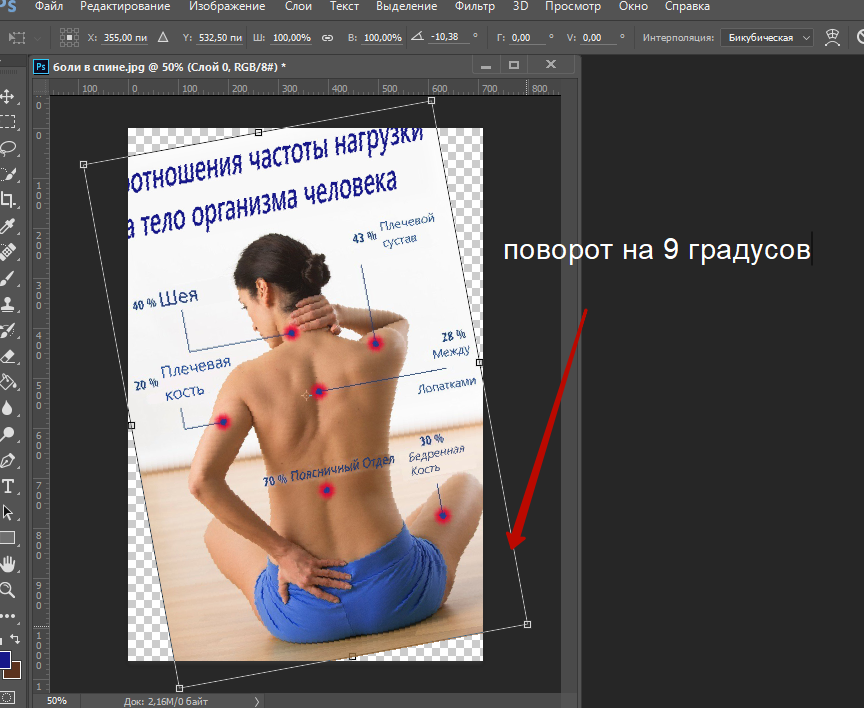Select the Horizontal Type tool
864x708 pixels.
pos(8,486)
